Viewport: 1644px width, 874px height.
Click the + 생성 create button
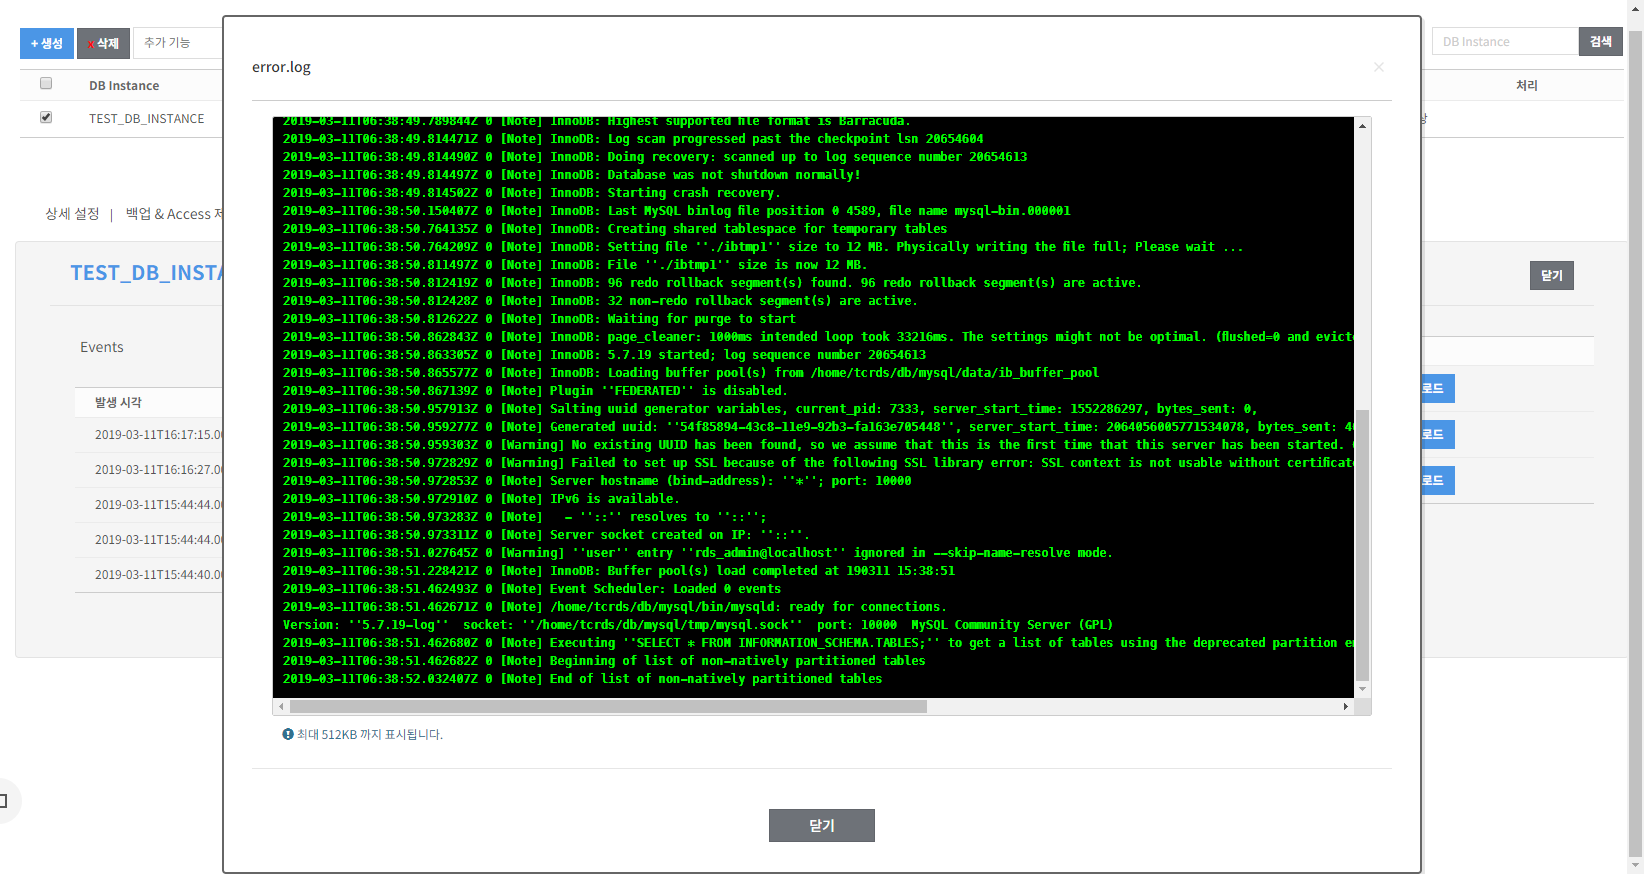click(47, 43)
